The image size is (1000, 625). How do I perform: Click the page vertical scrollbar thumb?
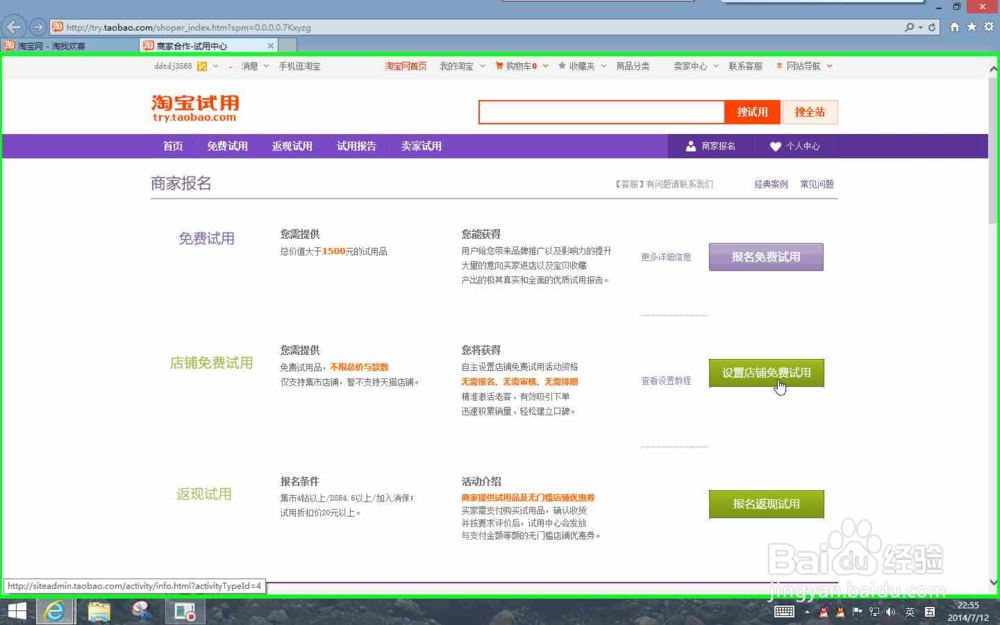coord(993,150)
